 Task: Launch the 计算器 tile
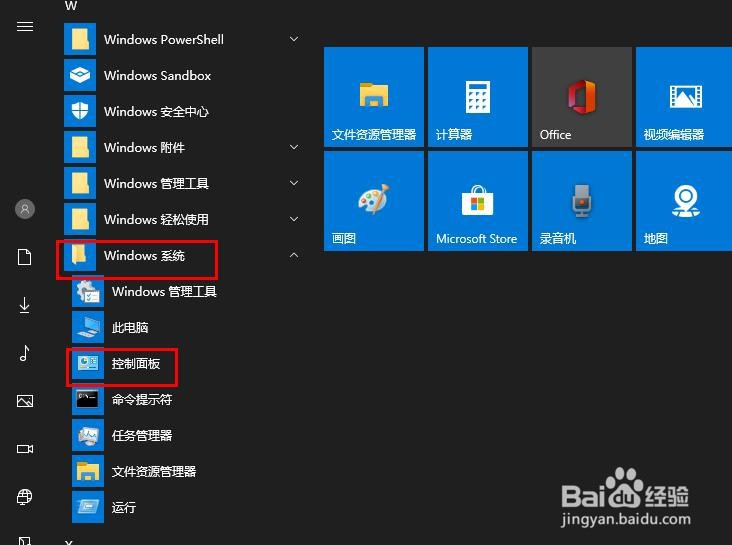click(478, 97)
